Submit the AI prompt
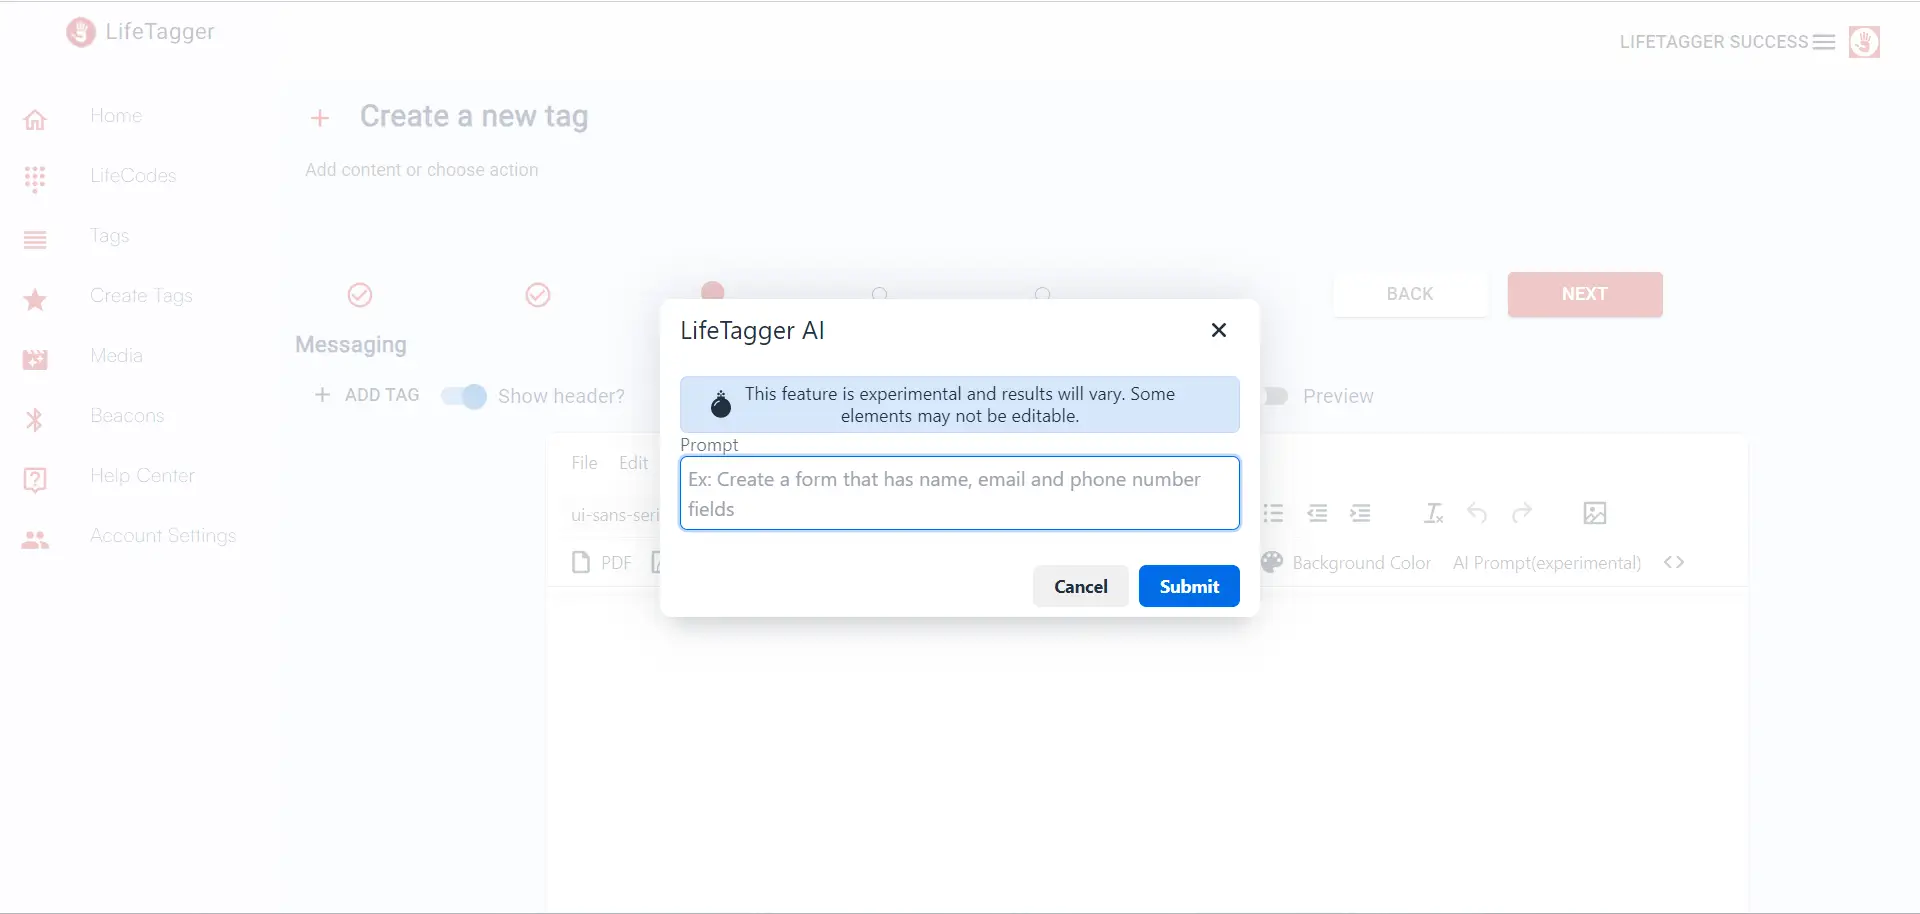 click(x=1189, y=586)
